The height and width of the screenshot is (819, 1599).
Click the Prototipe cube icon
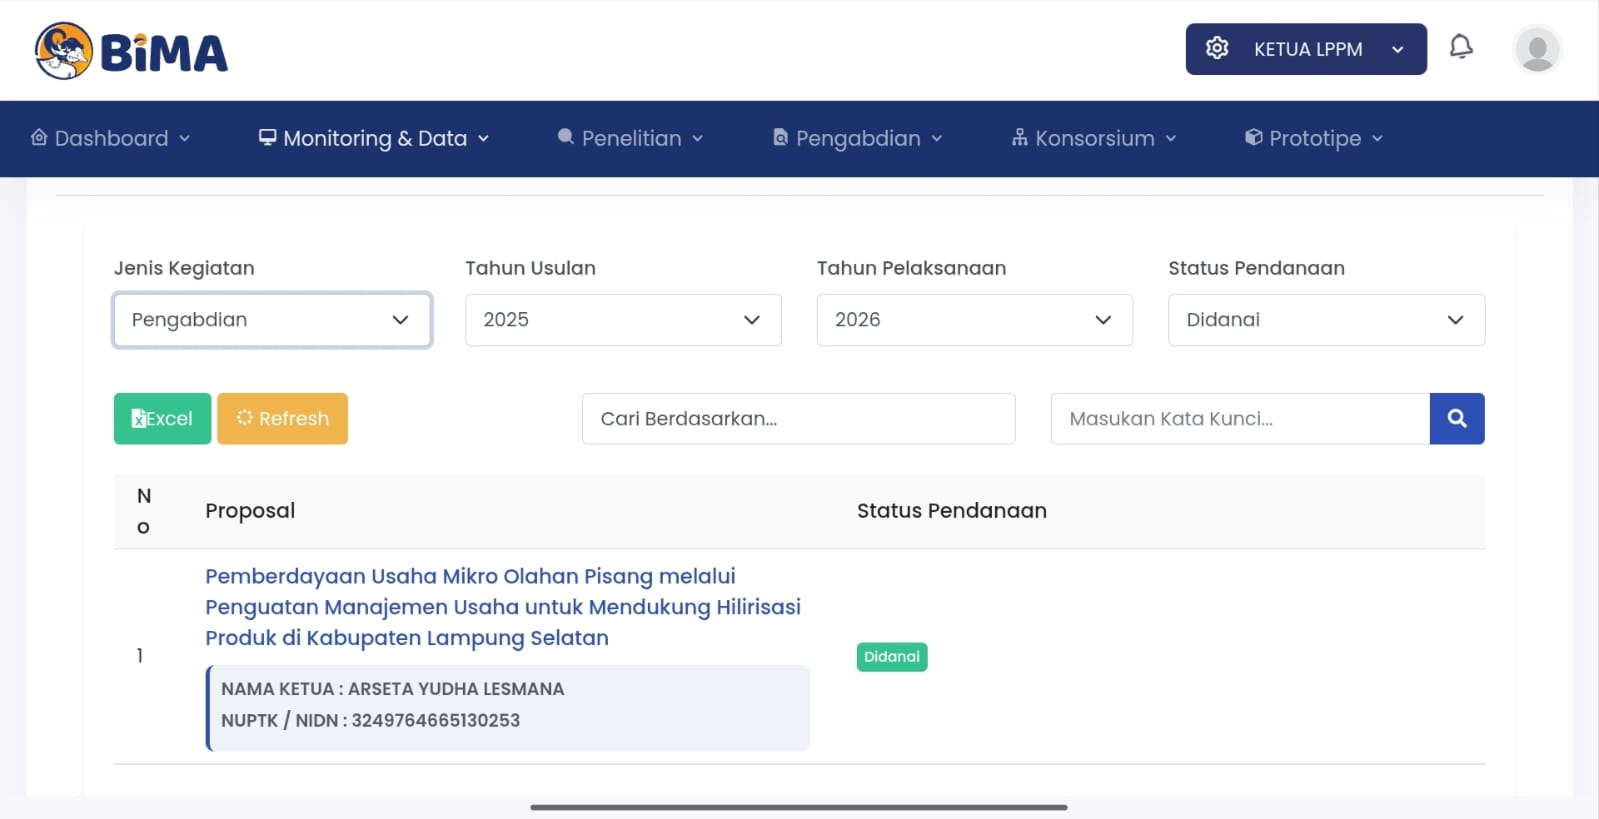pos(1253,138)
